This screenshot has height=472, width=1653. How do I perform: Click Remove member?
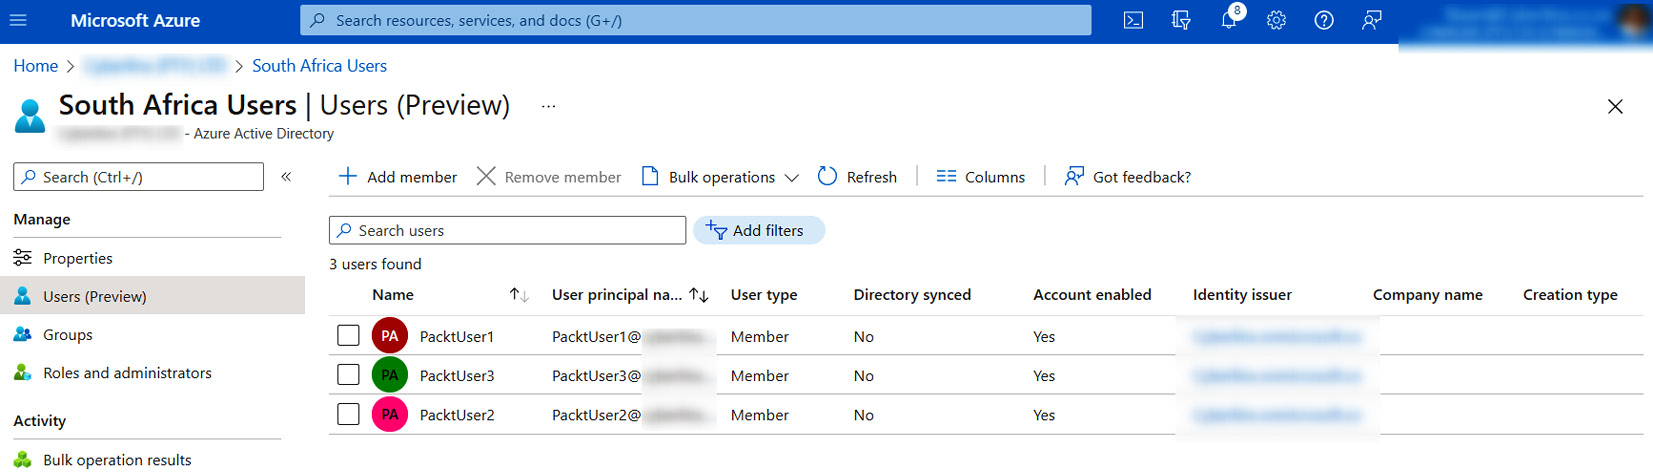pos(549,177)
